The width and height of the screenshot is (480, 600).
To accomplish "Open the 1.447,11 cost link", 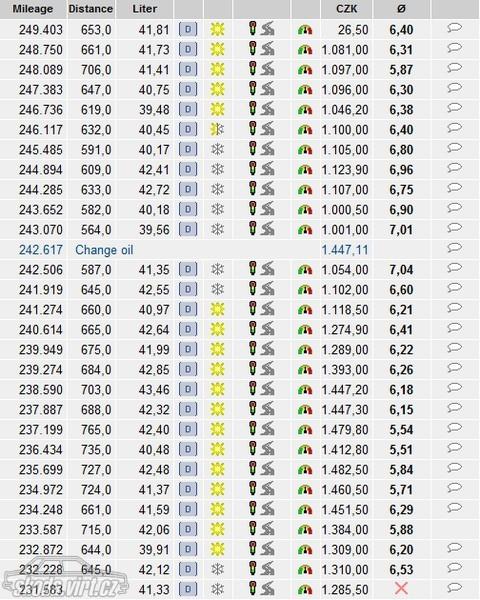I will click(345, 250).
